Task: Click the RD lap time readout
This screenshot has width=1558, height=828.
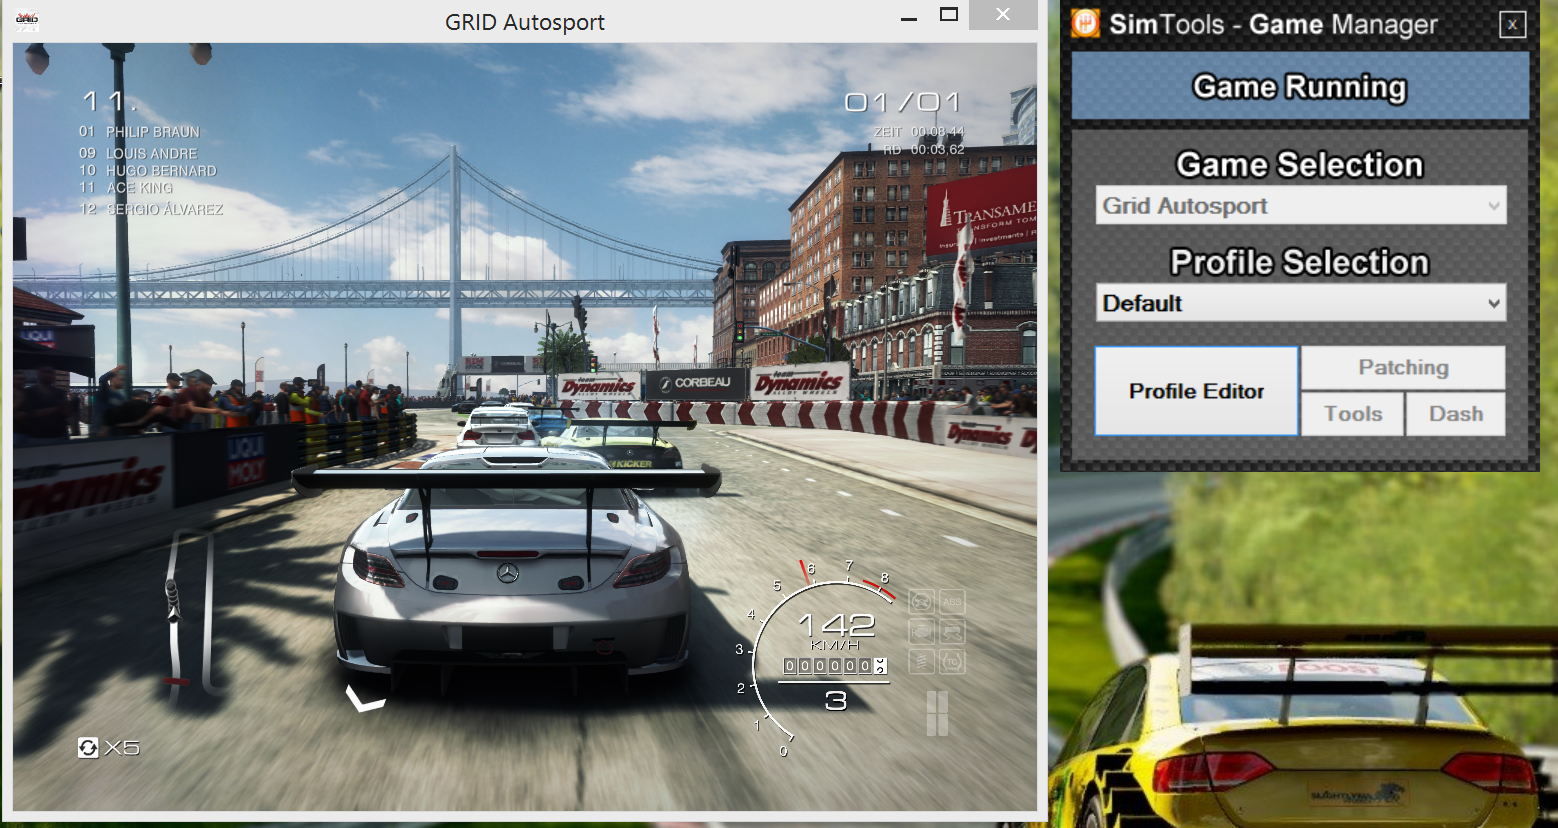Action: (923, 150)
